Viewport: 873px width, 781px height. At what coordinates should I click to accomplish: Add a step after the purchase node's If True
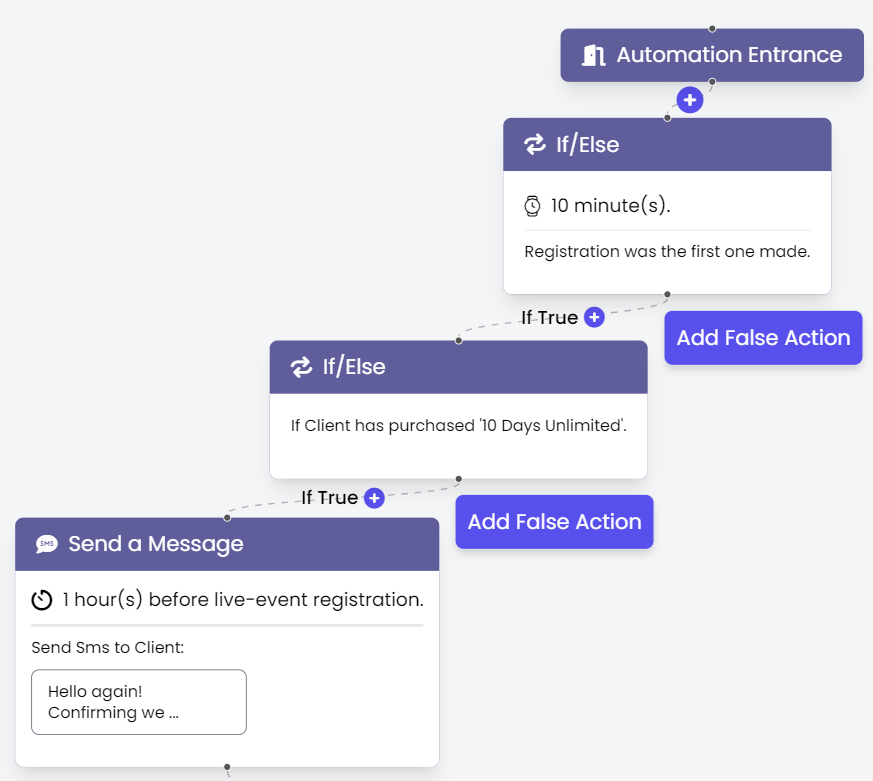pyautogui.click(x=374, y=497)
